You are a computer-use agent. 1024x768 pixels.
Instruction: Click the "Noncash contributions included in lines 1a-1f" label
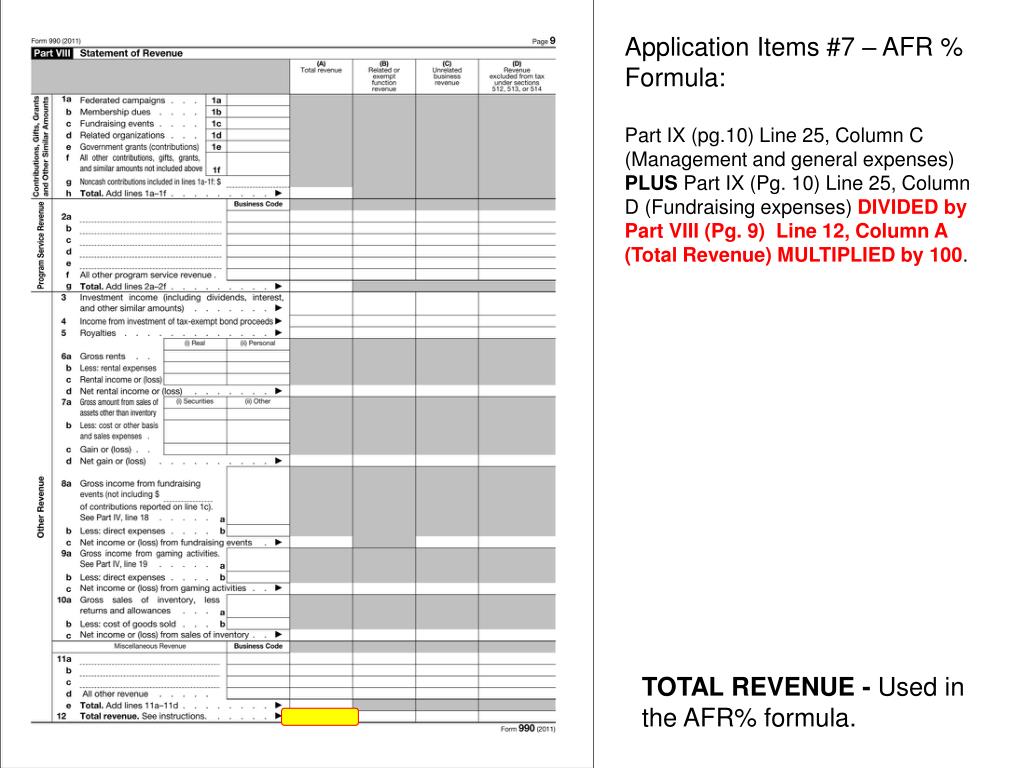[150, 182]
